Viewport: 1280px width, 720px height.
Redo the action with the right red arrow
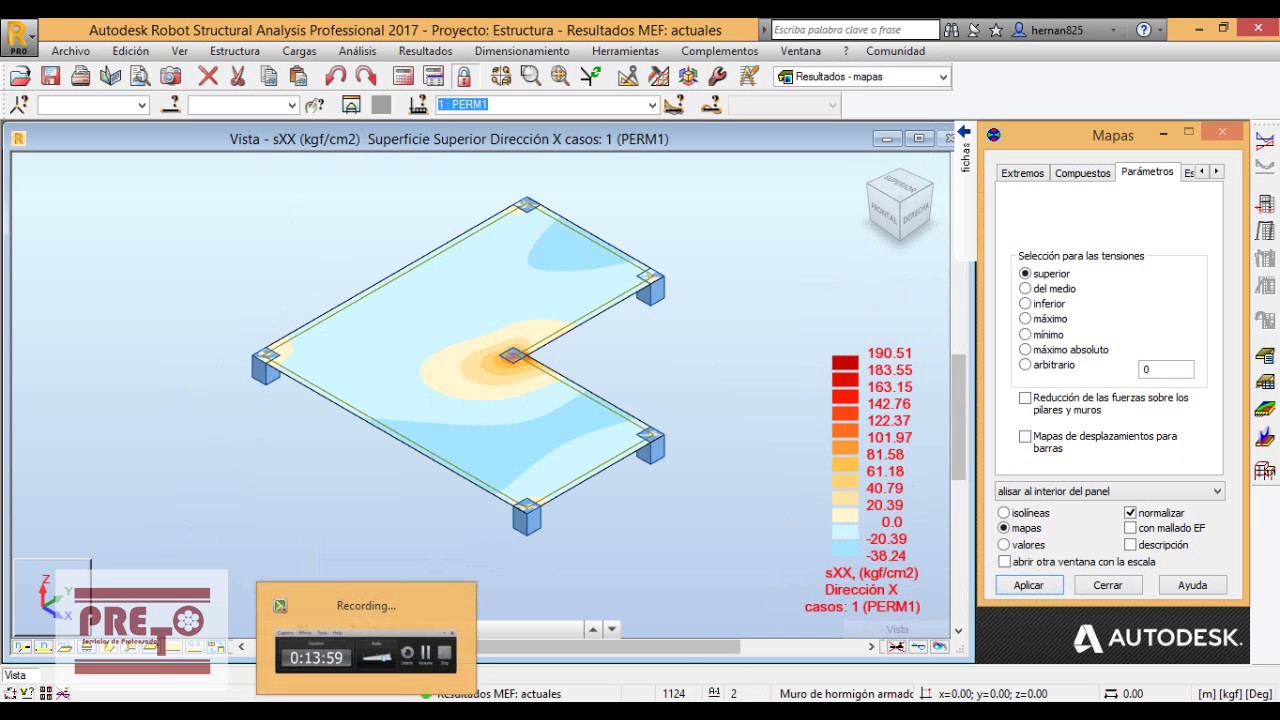[x=366, y=76]
